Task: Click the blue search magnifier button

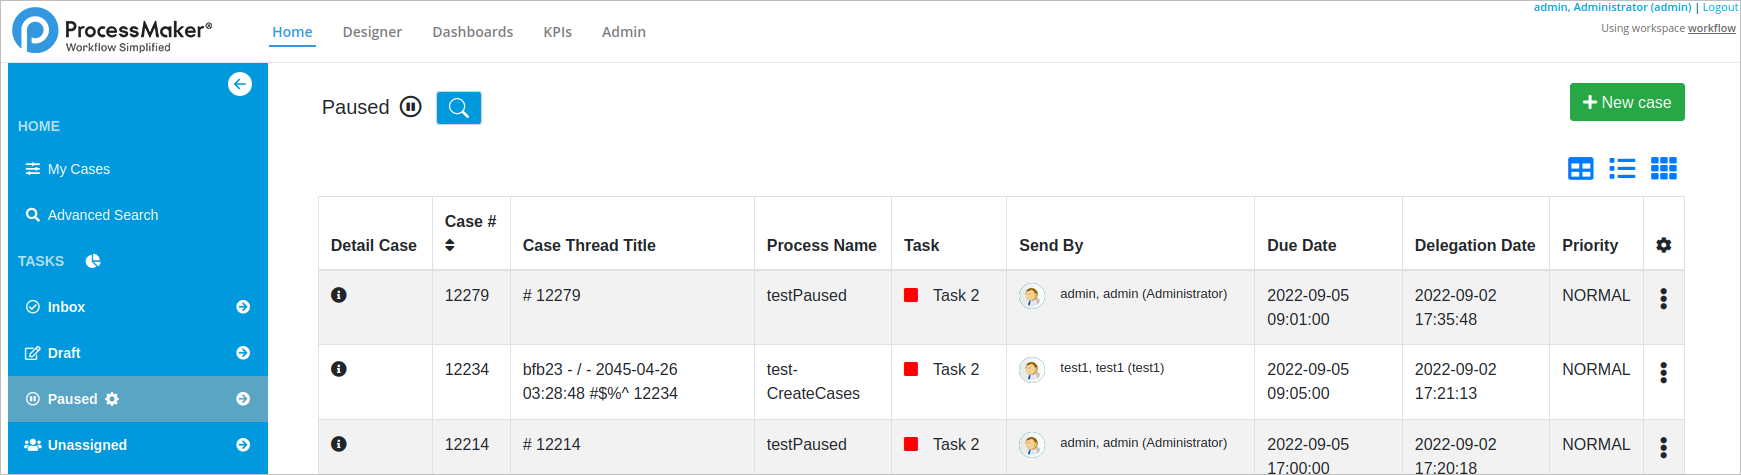Action: tap(459, 108)
